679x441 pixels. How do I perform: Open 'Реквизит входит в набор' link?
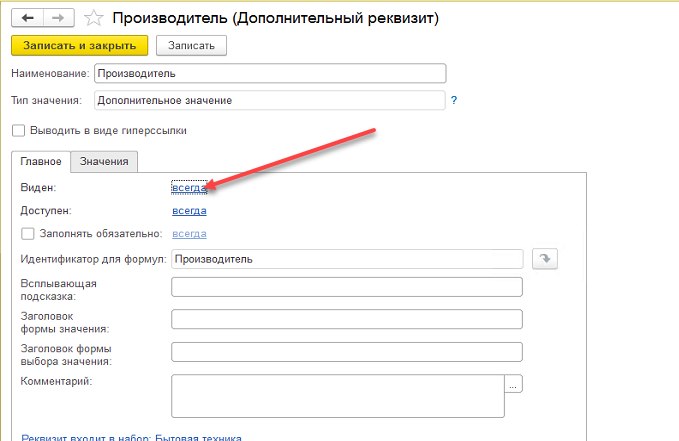pos(131,437)
